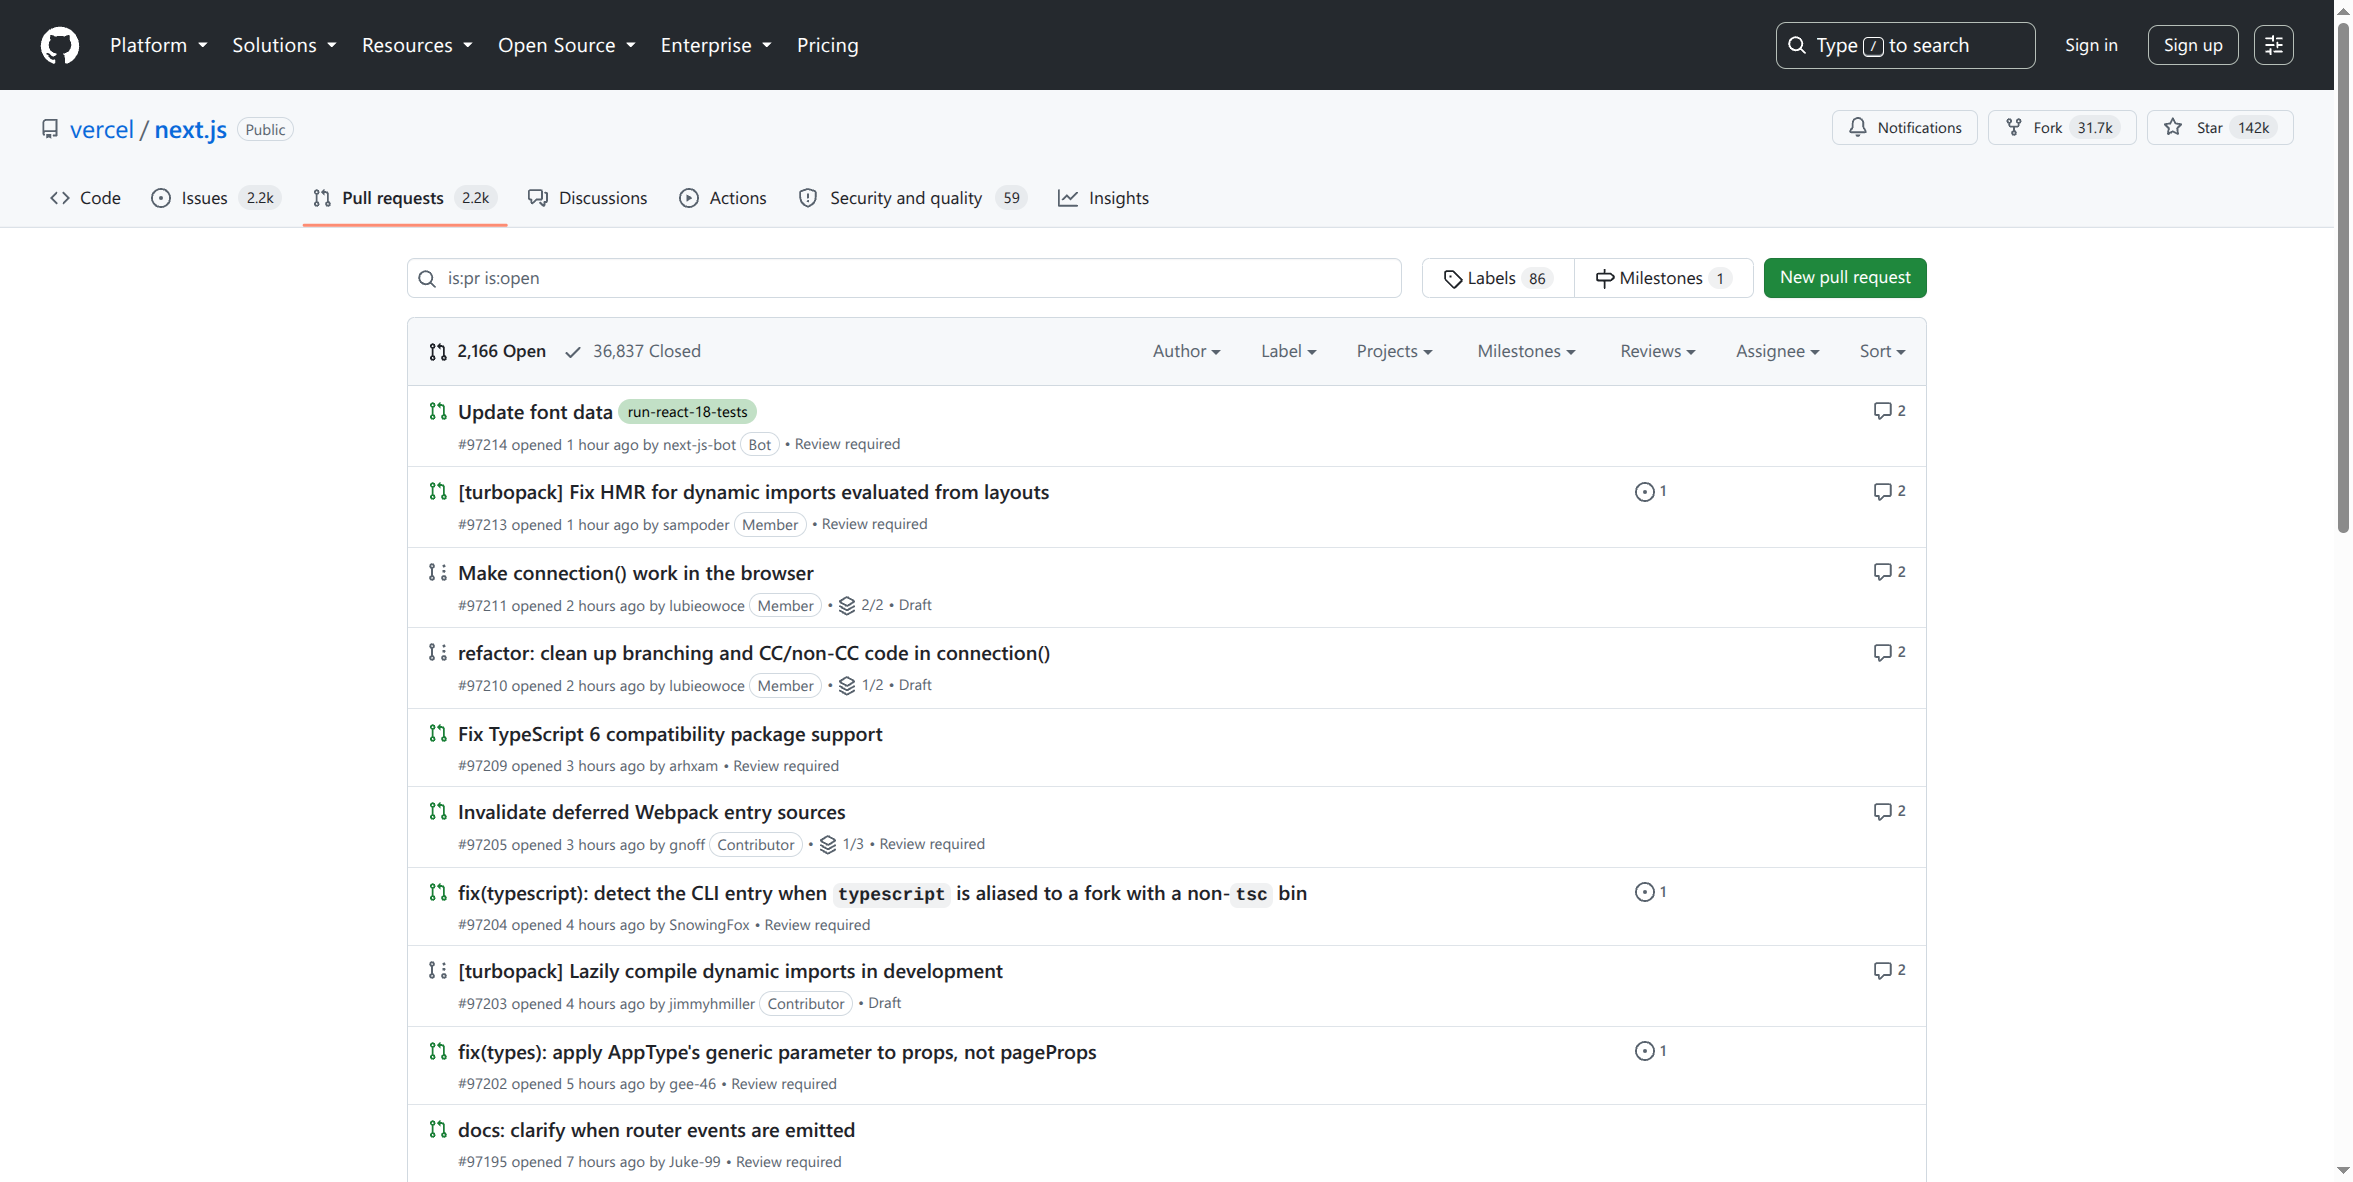Viewport: 2353px width, 1182px height.
Task: Click the open PR icon beside Fix TypeScript 6
Action: pos(438,733)
